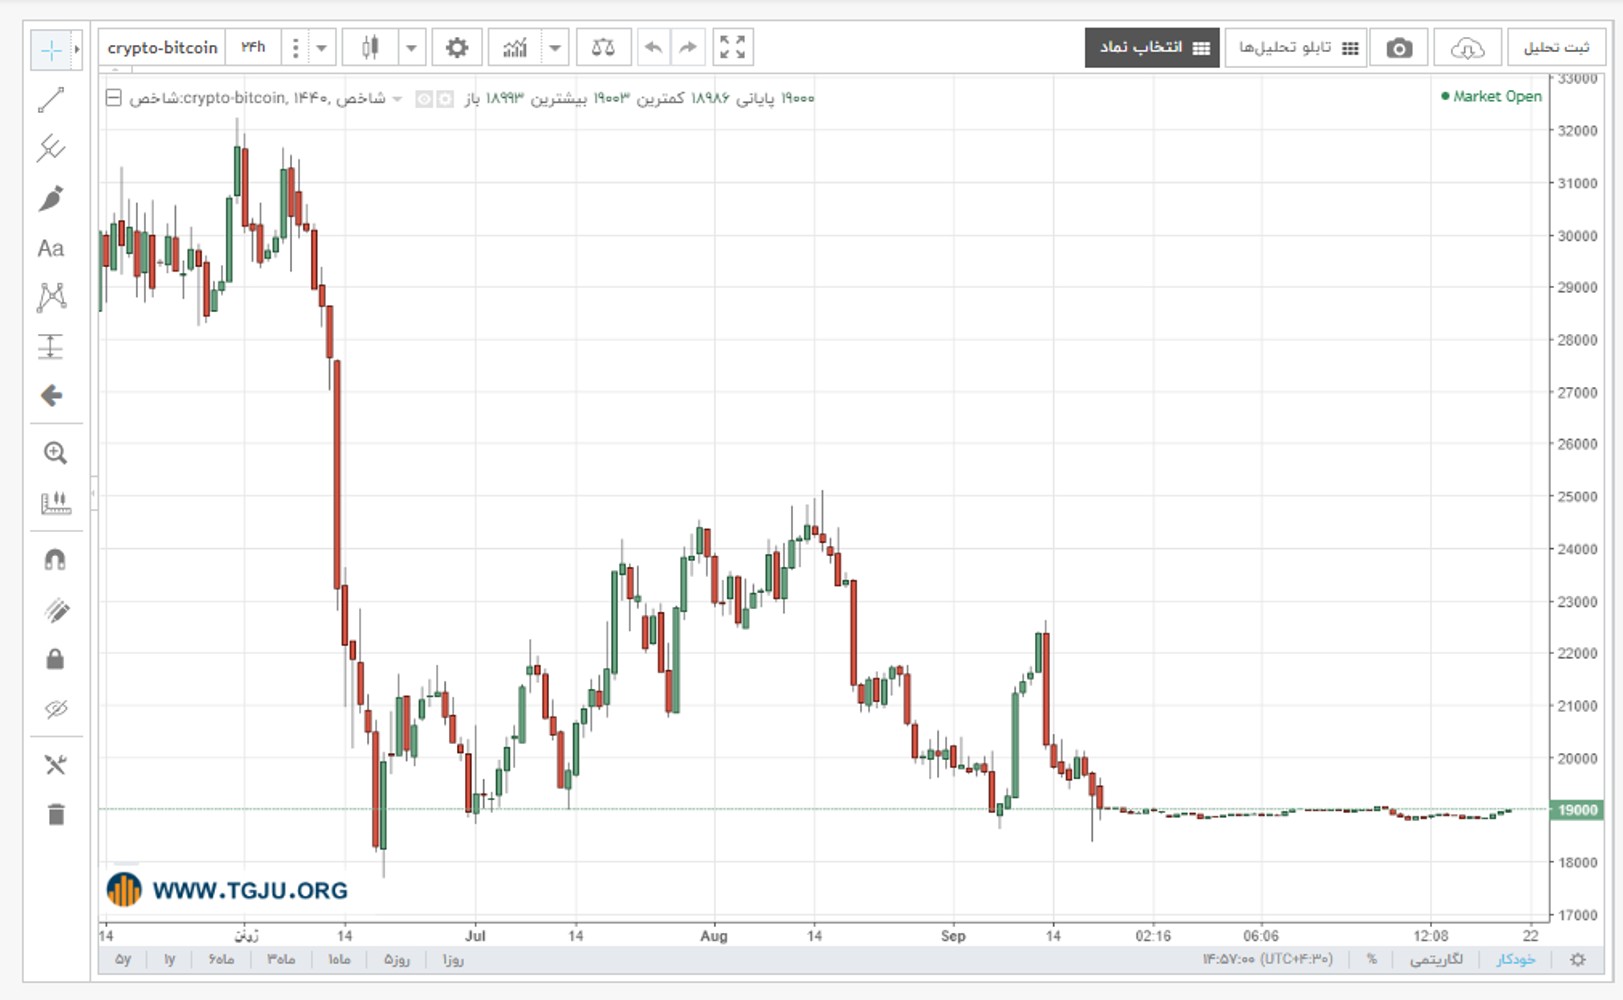The image size is (1623, 1000).
Task: Choose the brush drawing tool
Action: click(51, 198)
